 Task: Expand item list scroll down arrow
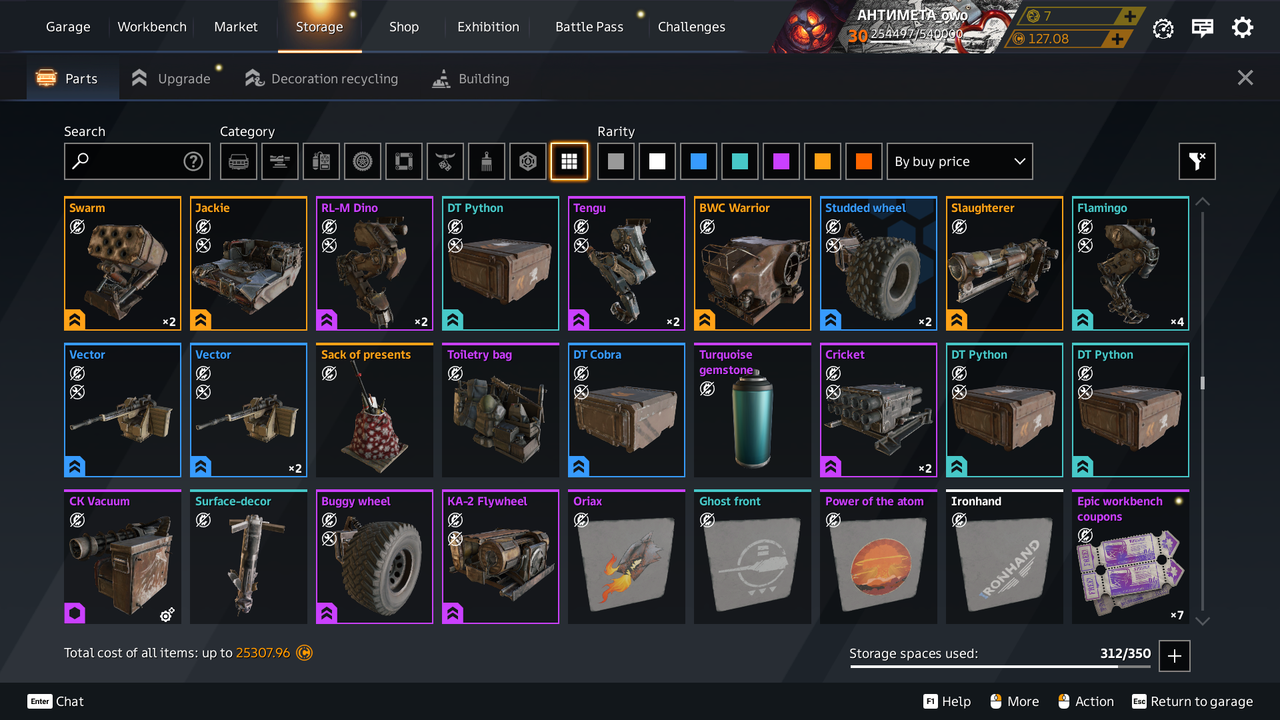pos(1203,621)
